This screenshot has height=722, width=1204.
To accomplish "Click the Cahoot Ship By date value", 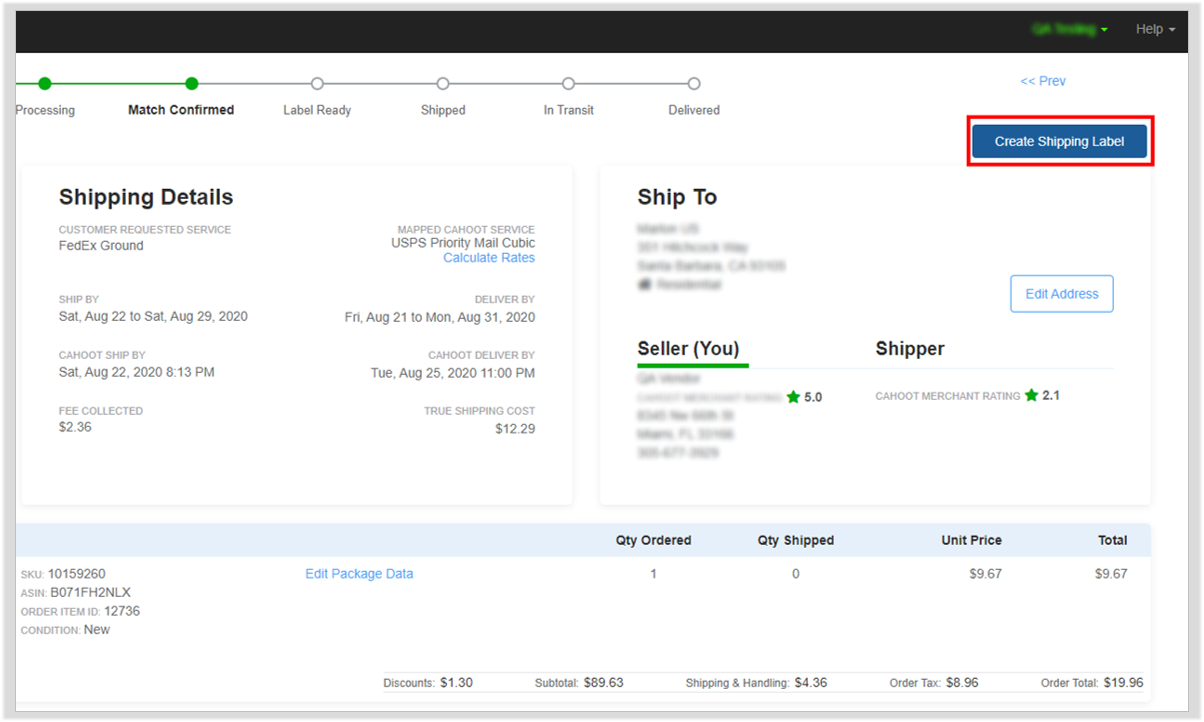I will coord(137,372).
